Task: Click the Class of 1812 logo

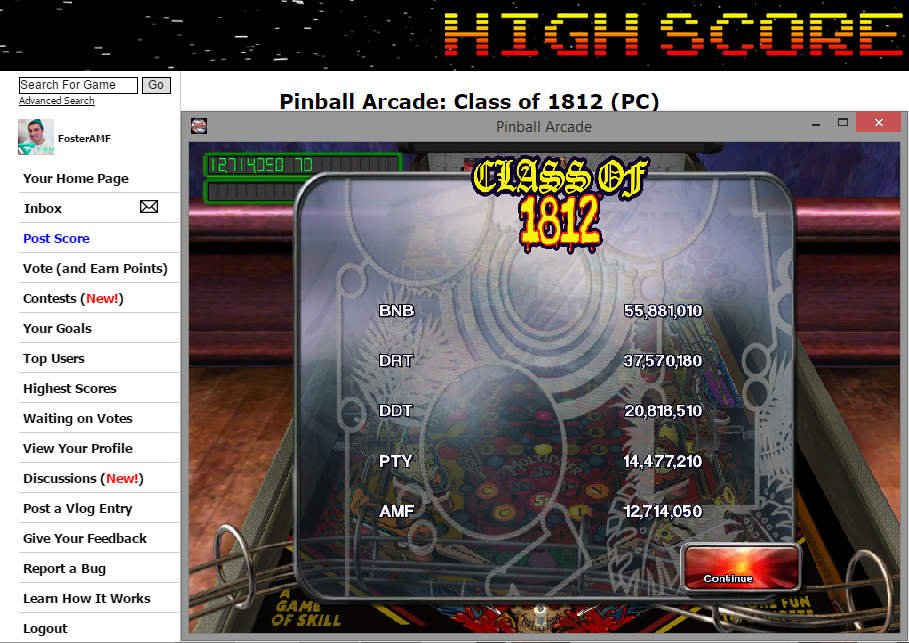Action: pos(559,204)
